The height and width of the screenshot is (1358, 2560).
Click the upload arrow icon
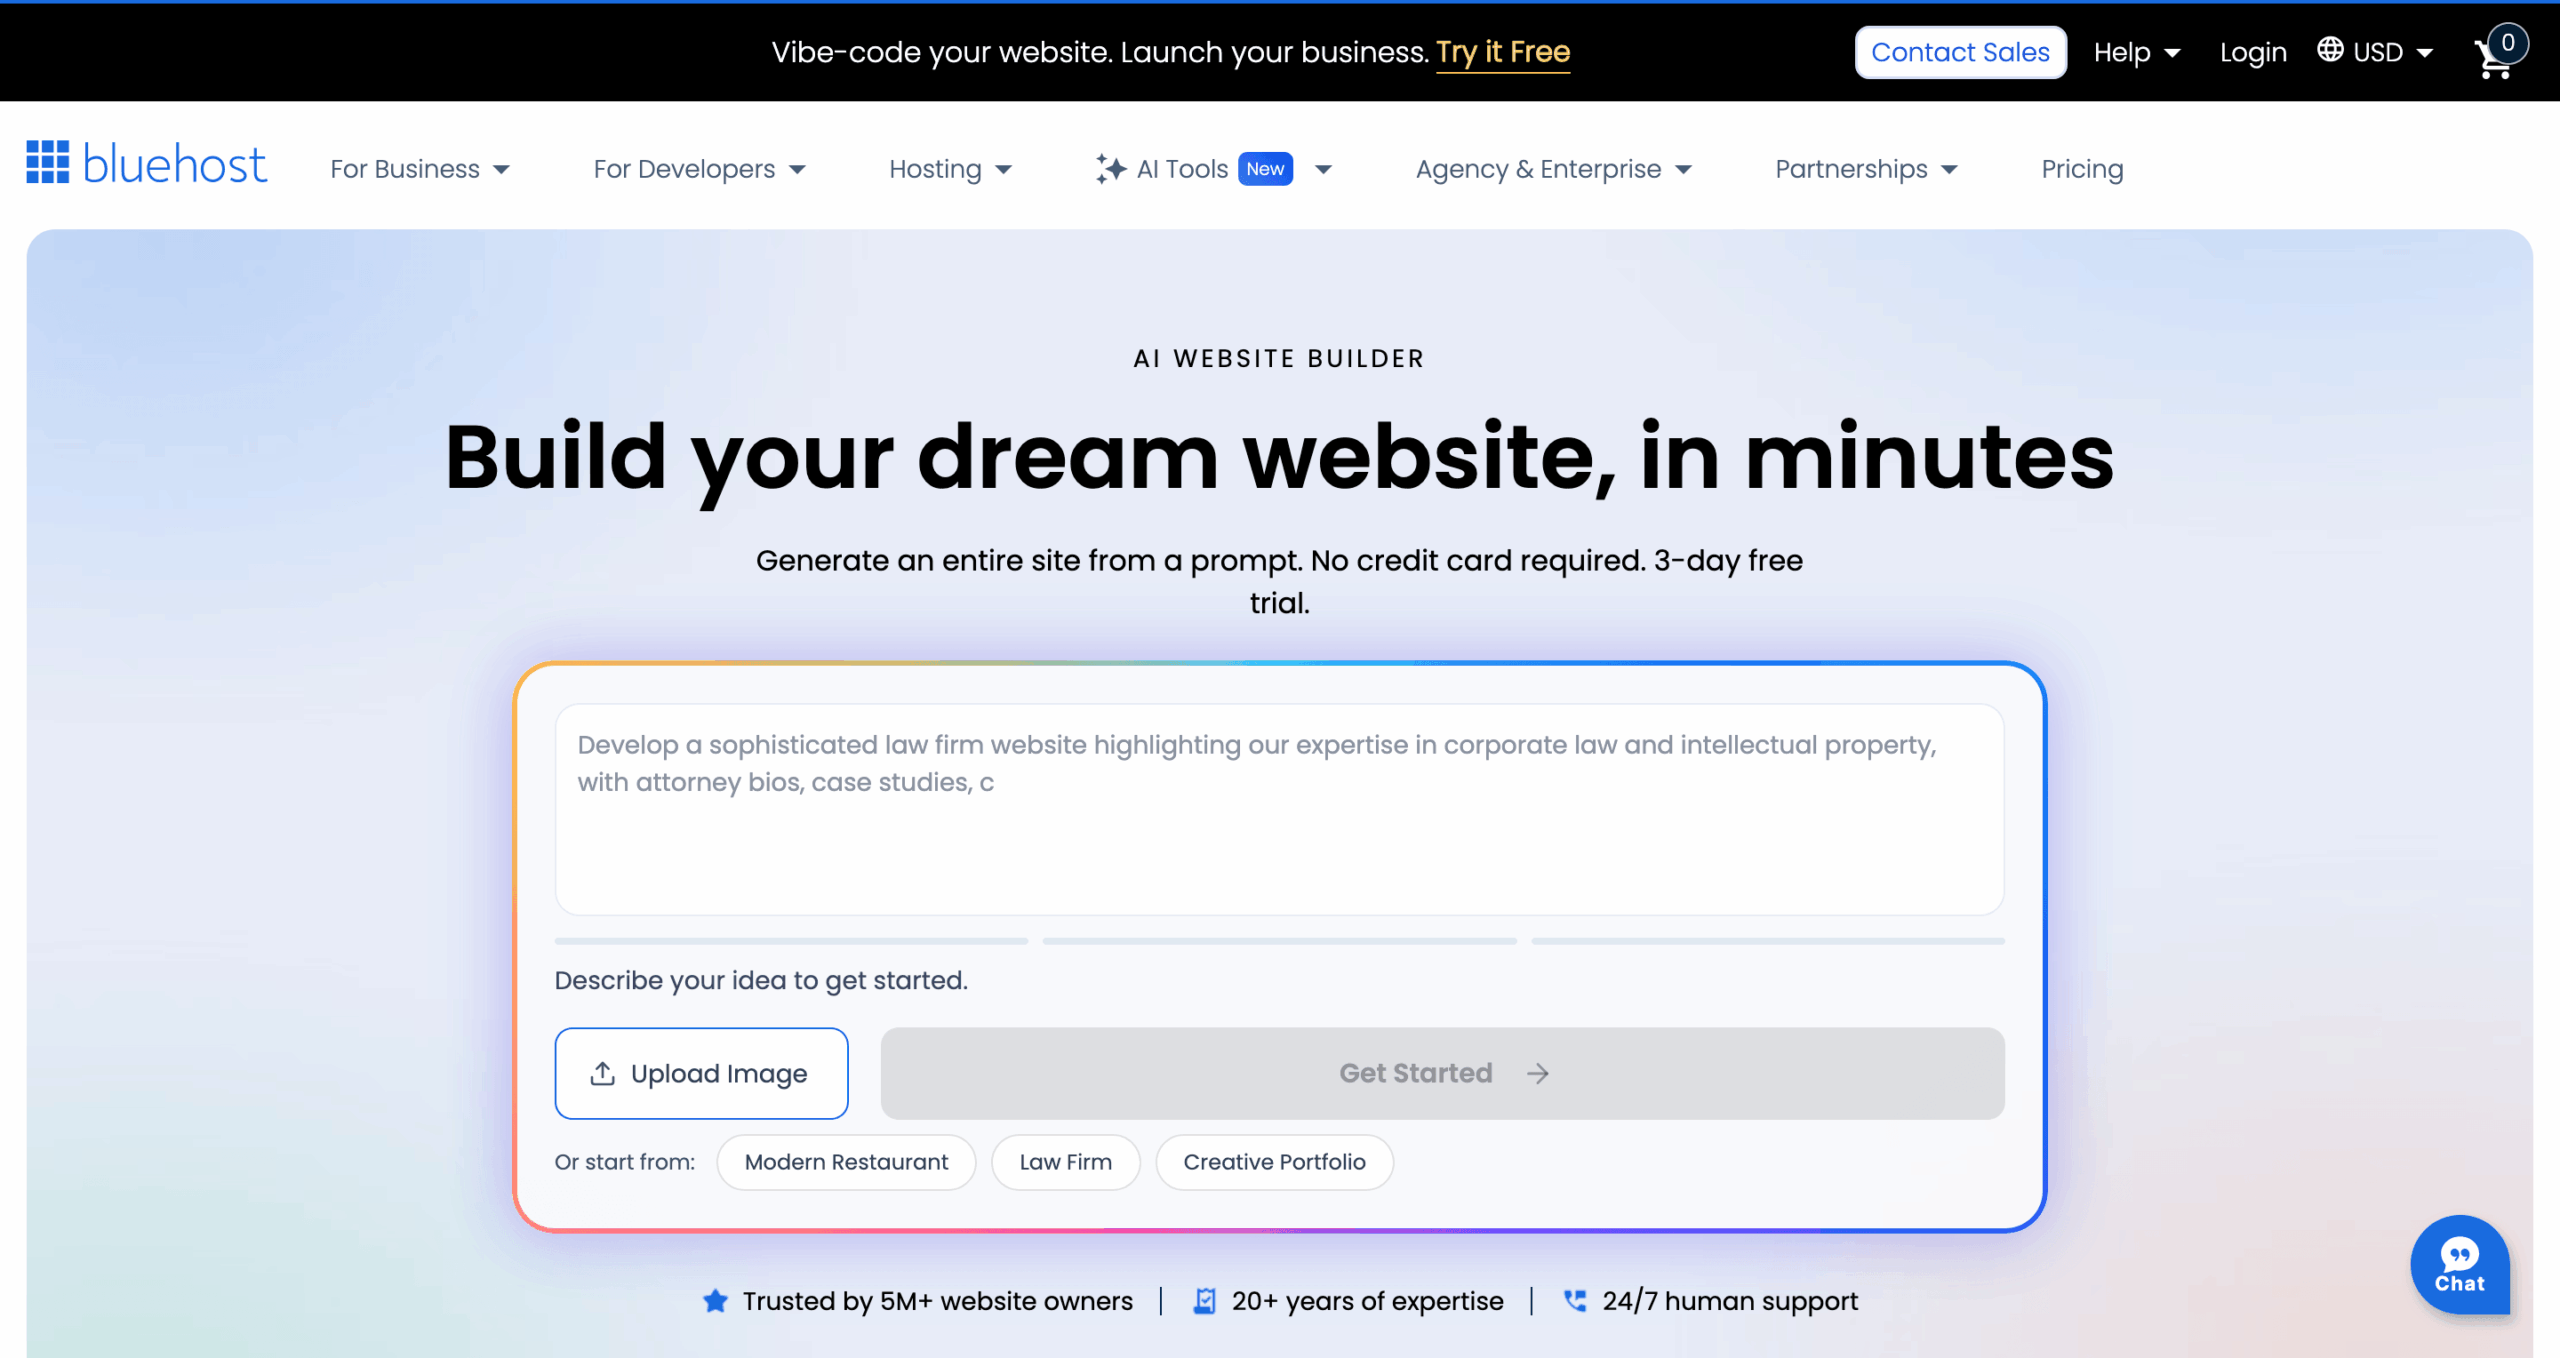602,1073
